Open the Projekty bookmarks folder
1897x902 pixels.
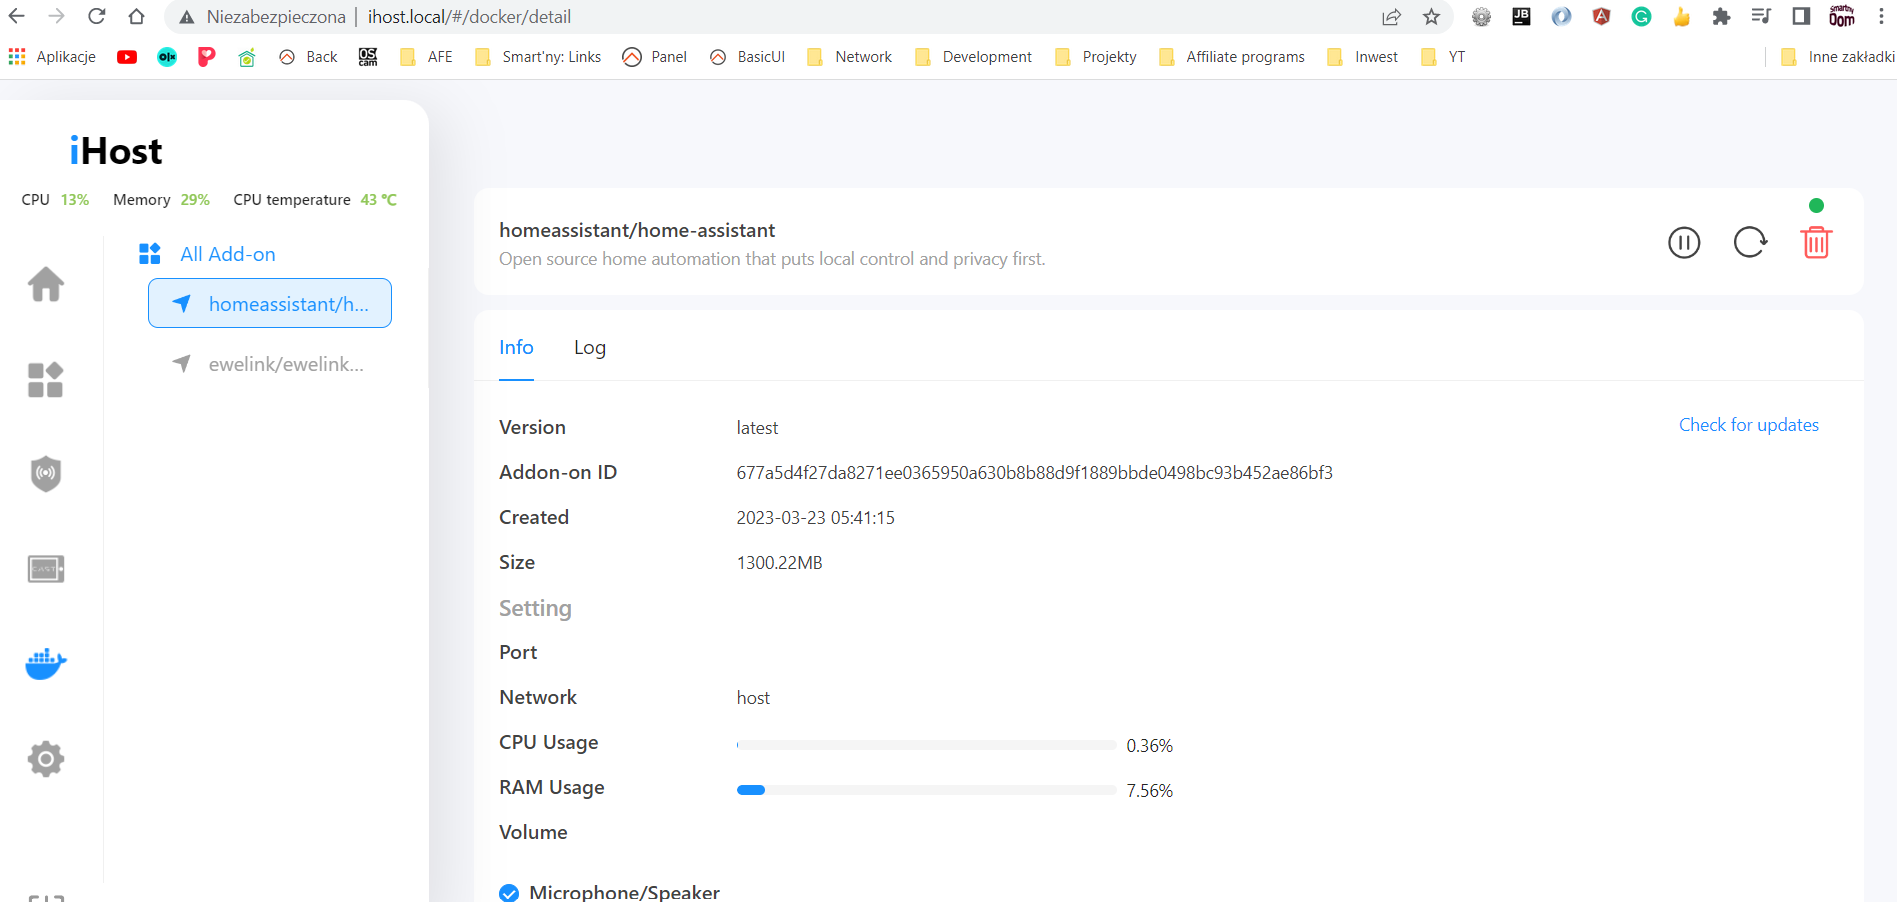[1095, 57]
